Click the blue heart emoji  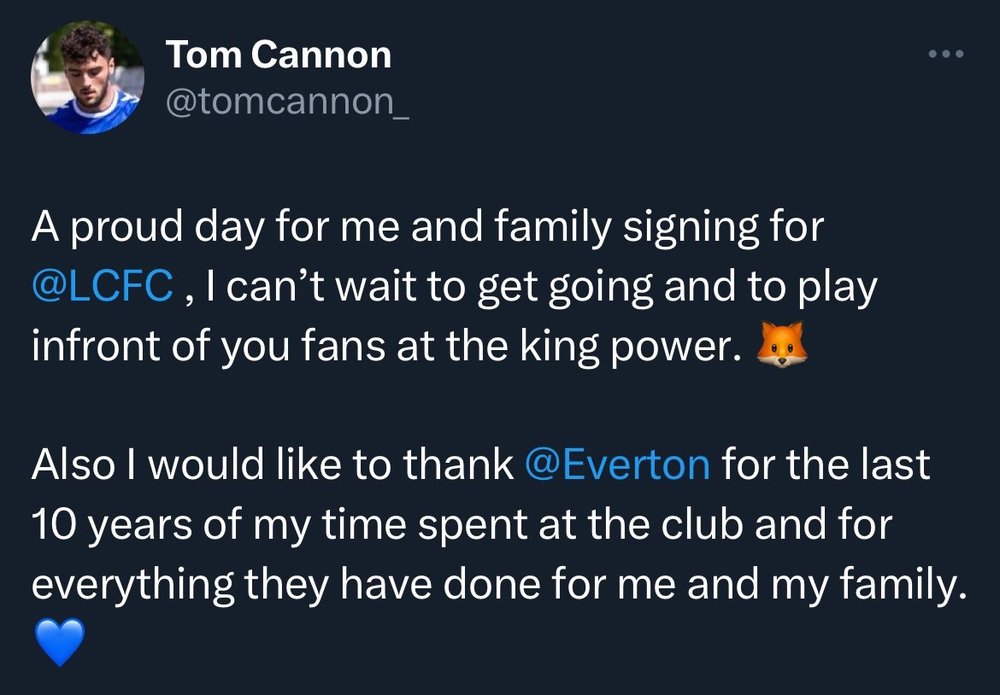pos(59,642)
